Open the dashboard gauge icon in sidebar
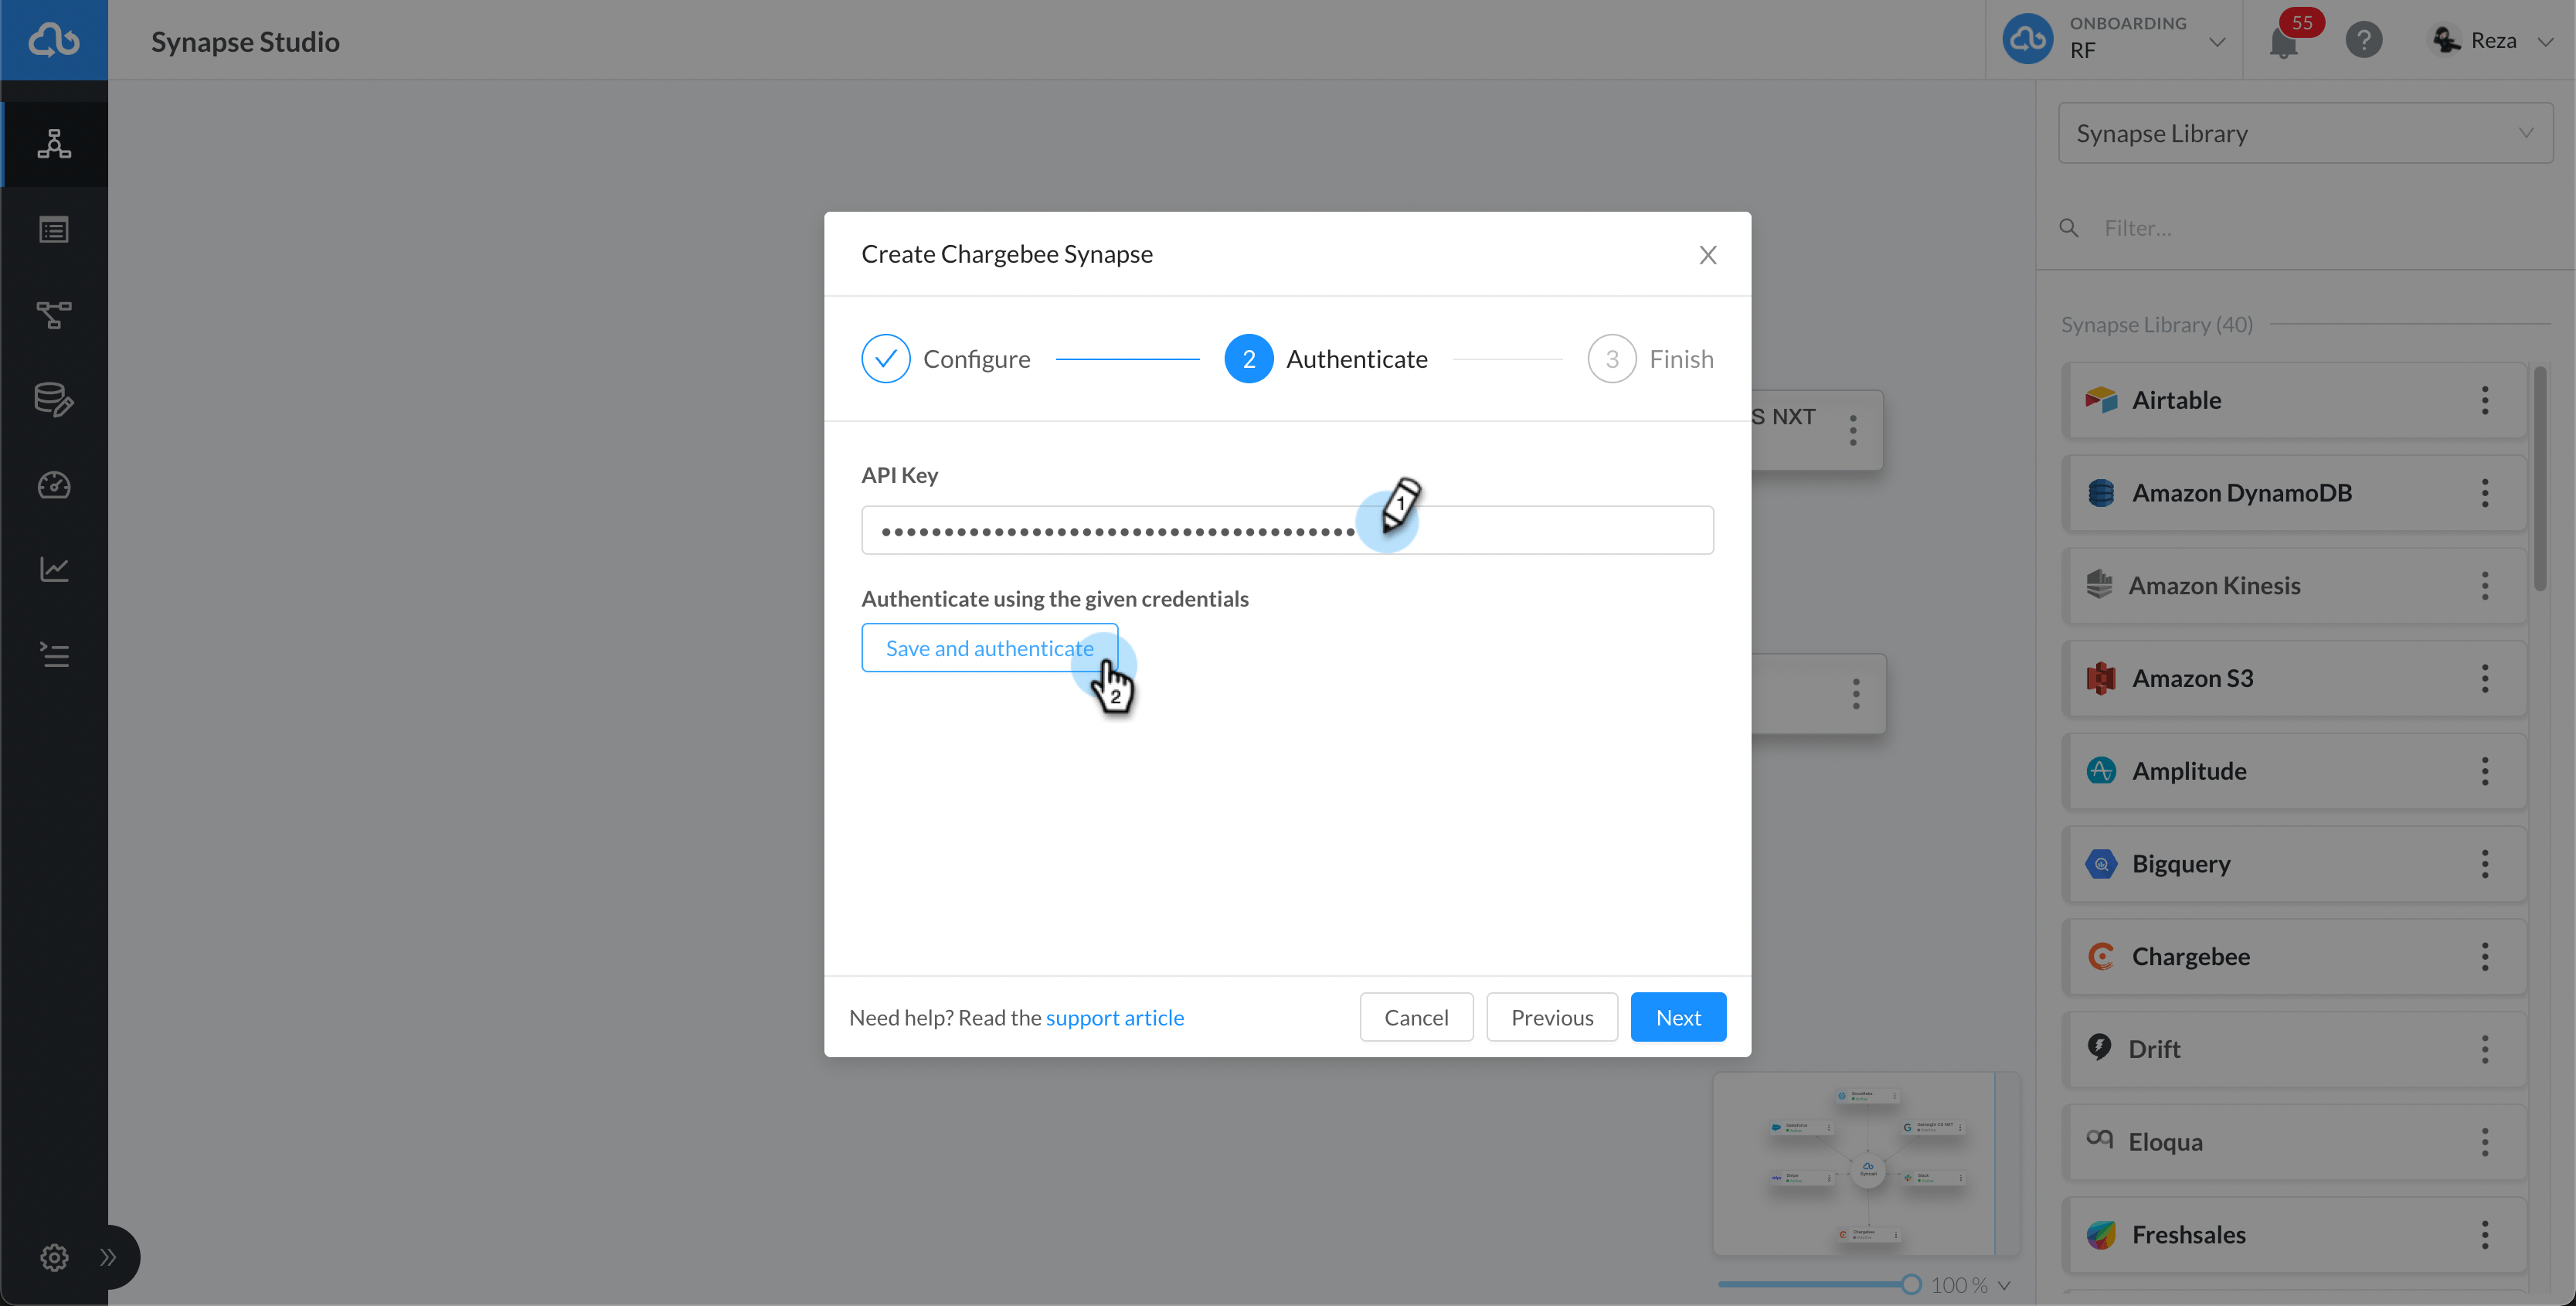Image resolution: width=2576 pixels, height=1306 pixels. coord(54,485)
